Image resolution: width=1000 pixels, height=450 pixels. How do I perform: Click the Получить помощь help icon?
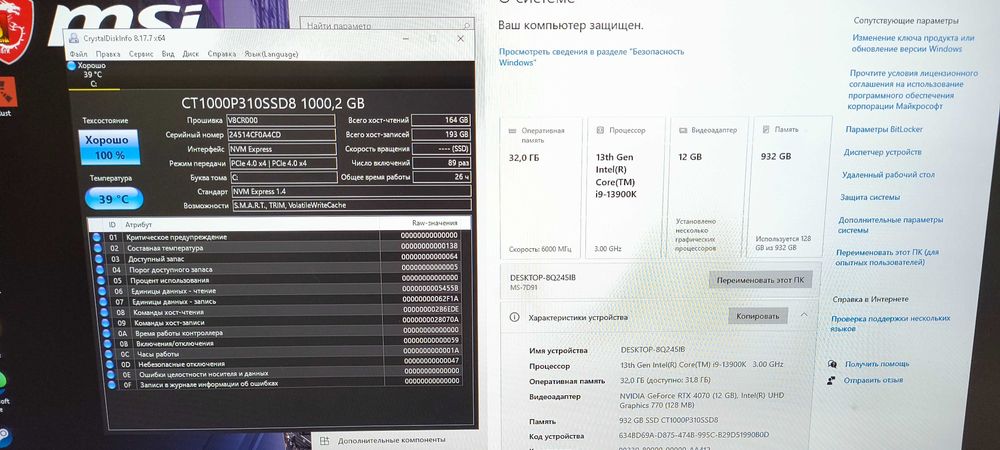click(x=832, y=364)
